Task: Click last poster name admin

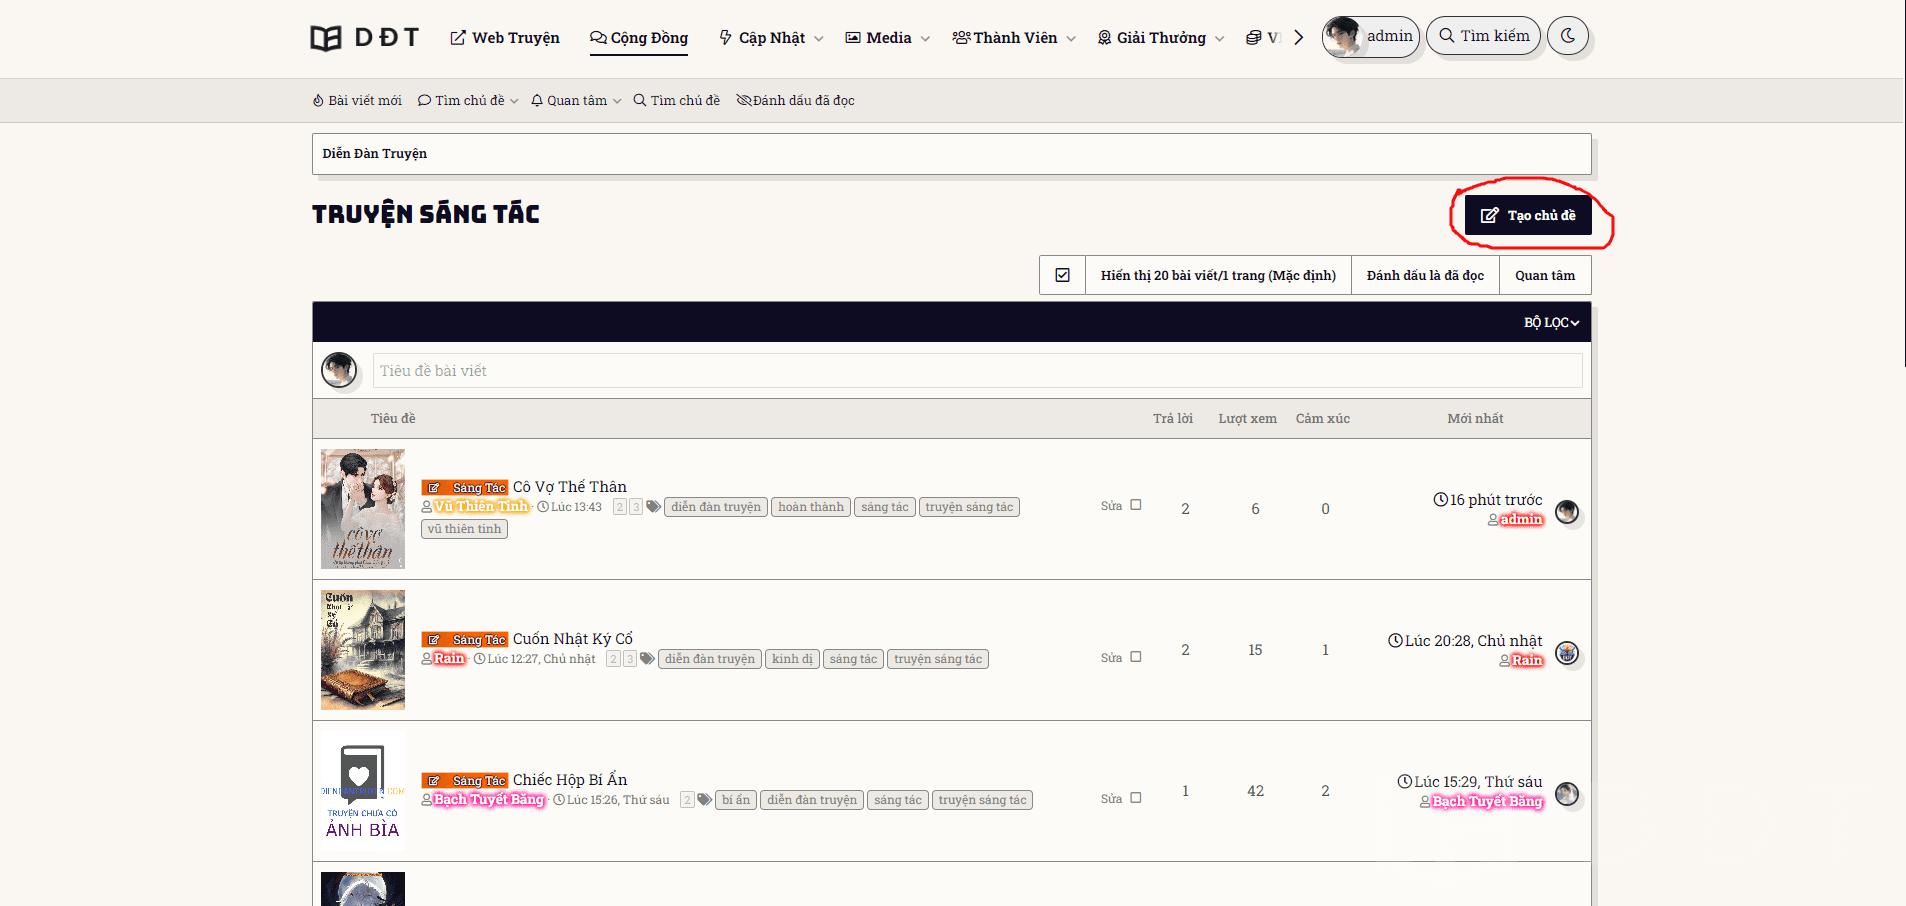Action: pos(1521,519)
